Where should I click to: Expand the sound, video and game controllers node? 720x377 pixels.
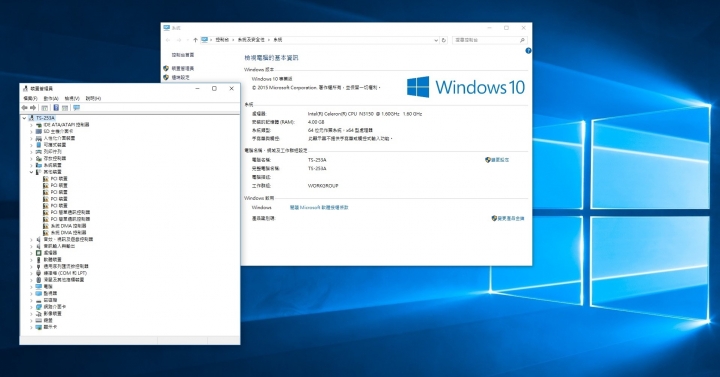[31, 239]
